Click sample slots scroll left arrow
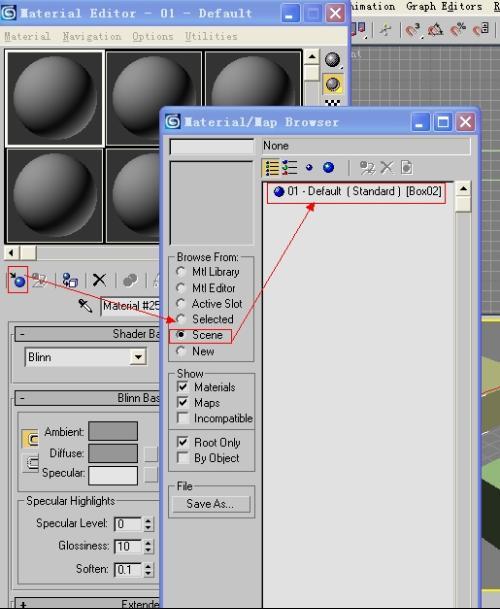The height and width of the screenshot is (609, 500). [12, 253]
